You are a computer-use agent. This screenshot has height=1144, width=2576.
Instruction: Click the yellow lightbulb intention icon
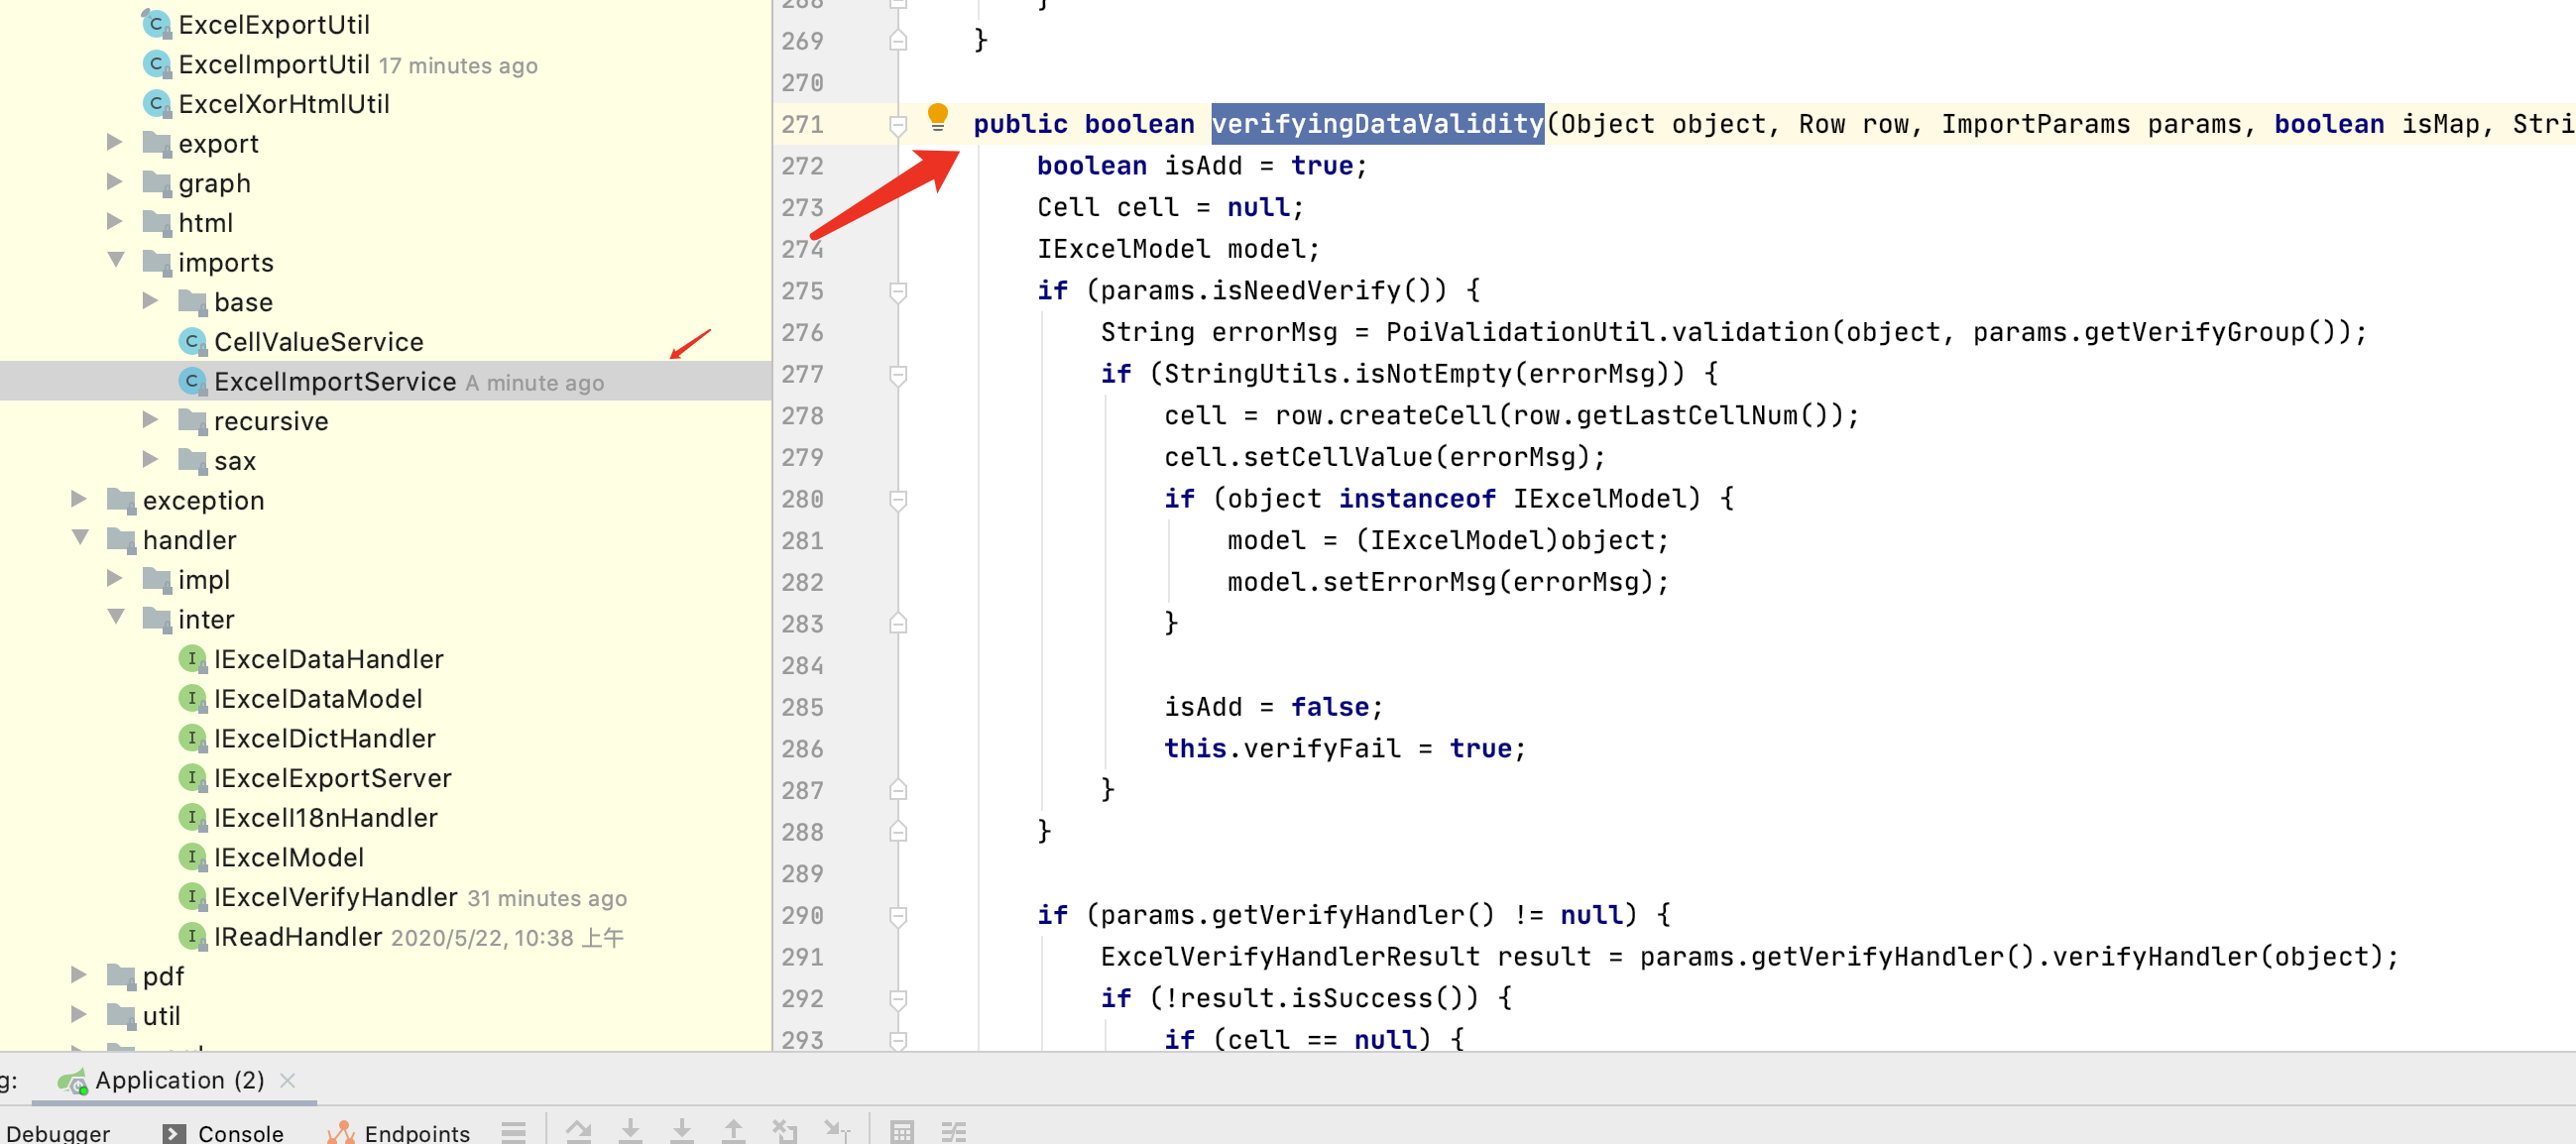pyautogui.click(x=937, y=117)
